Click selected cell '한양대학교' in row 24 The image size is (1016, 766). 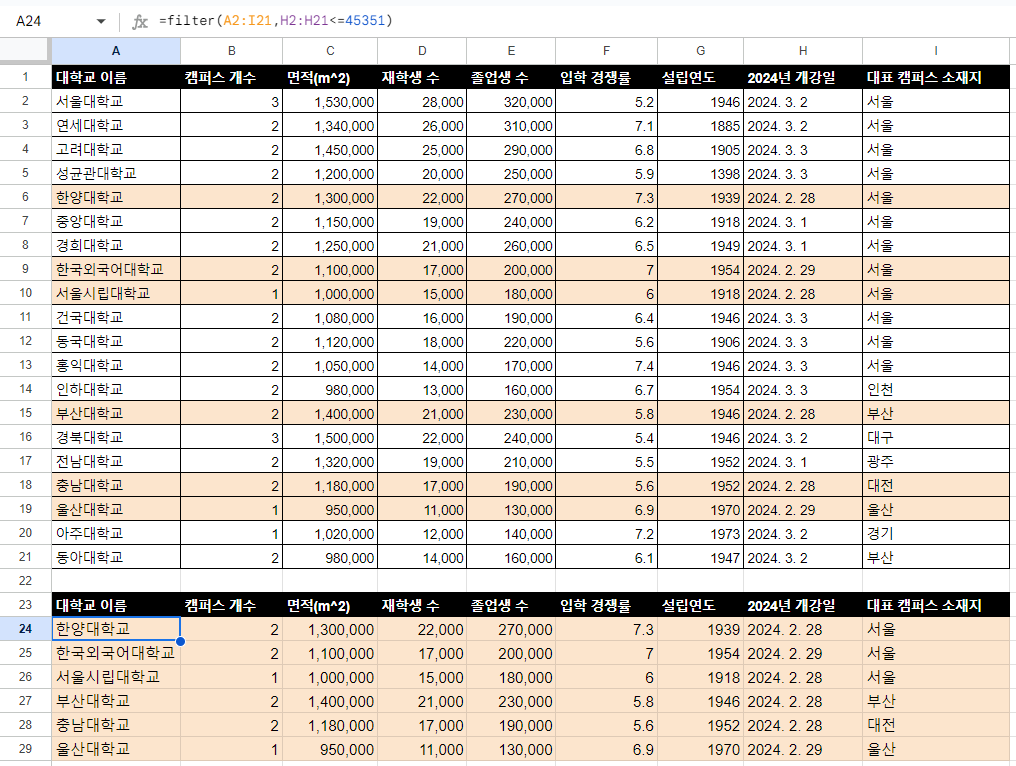point(116,629)
